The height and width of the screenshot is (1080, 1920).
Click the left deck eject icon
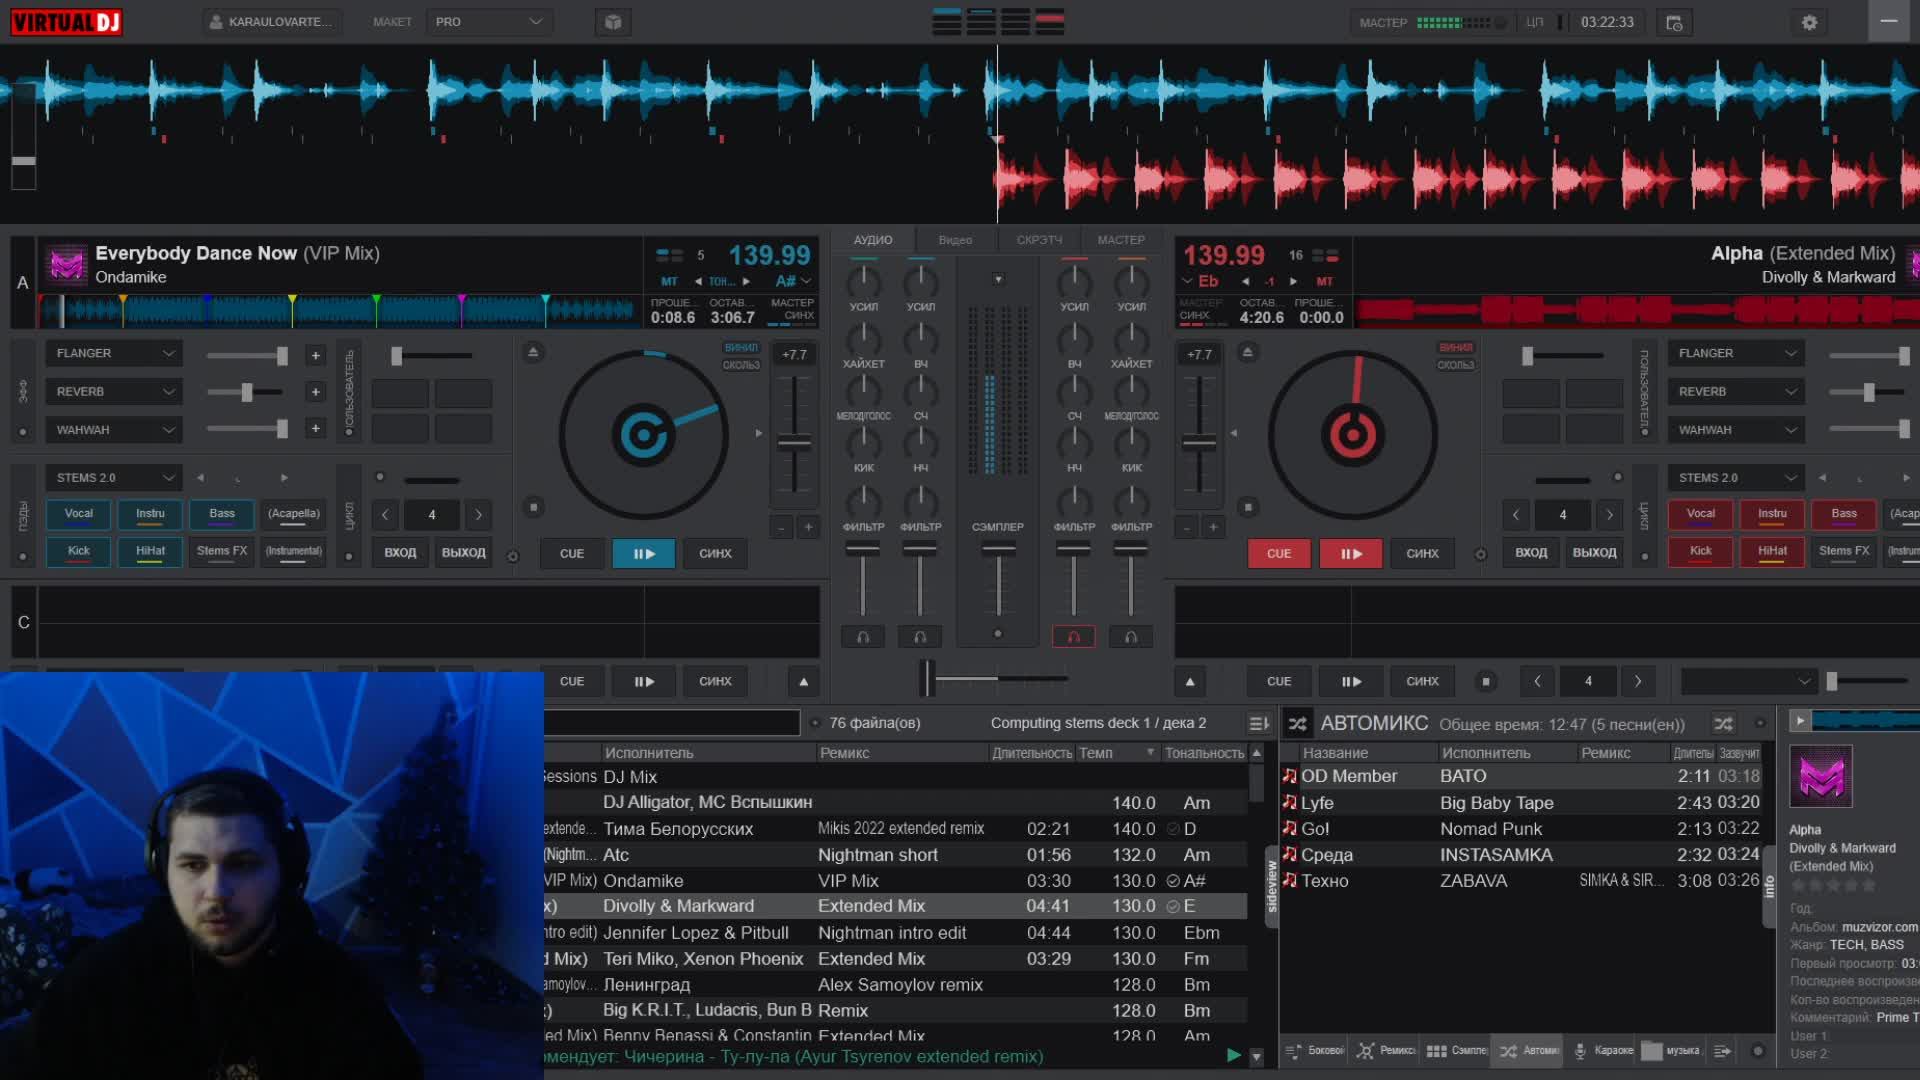pos(533,352)
